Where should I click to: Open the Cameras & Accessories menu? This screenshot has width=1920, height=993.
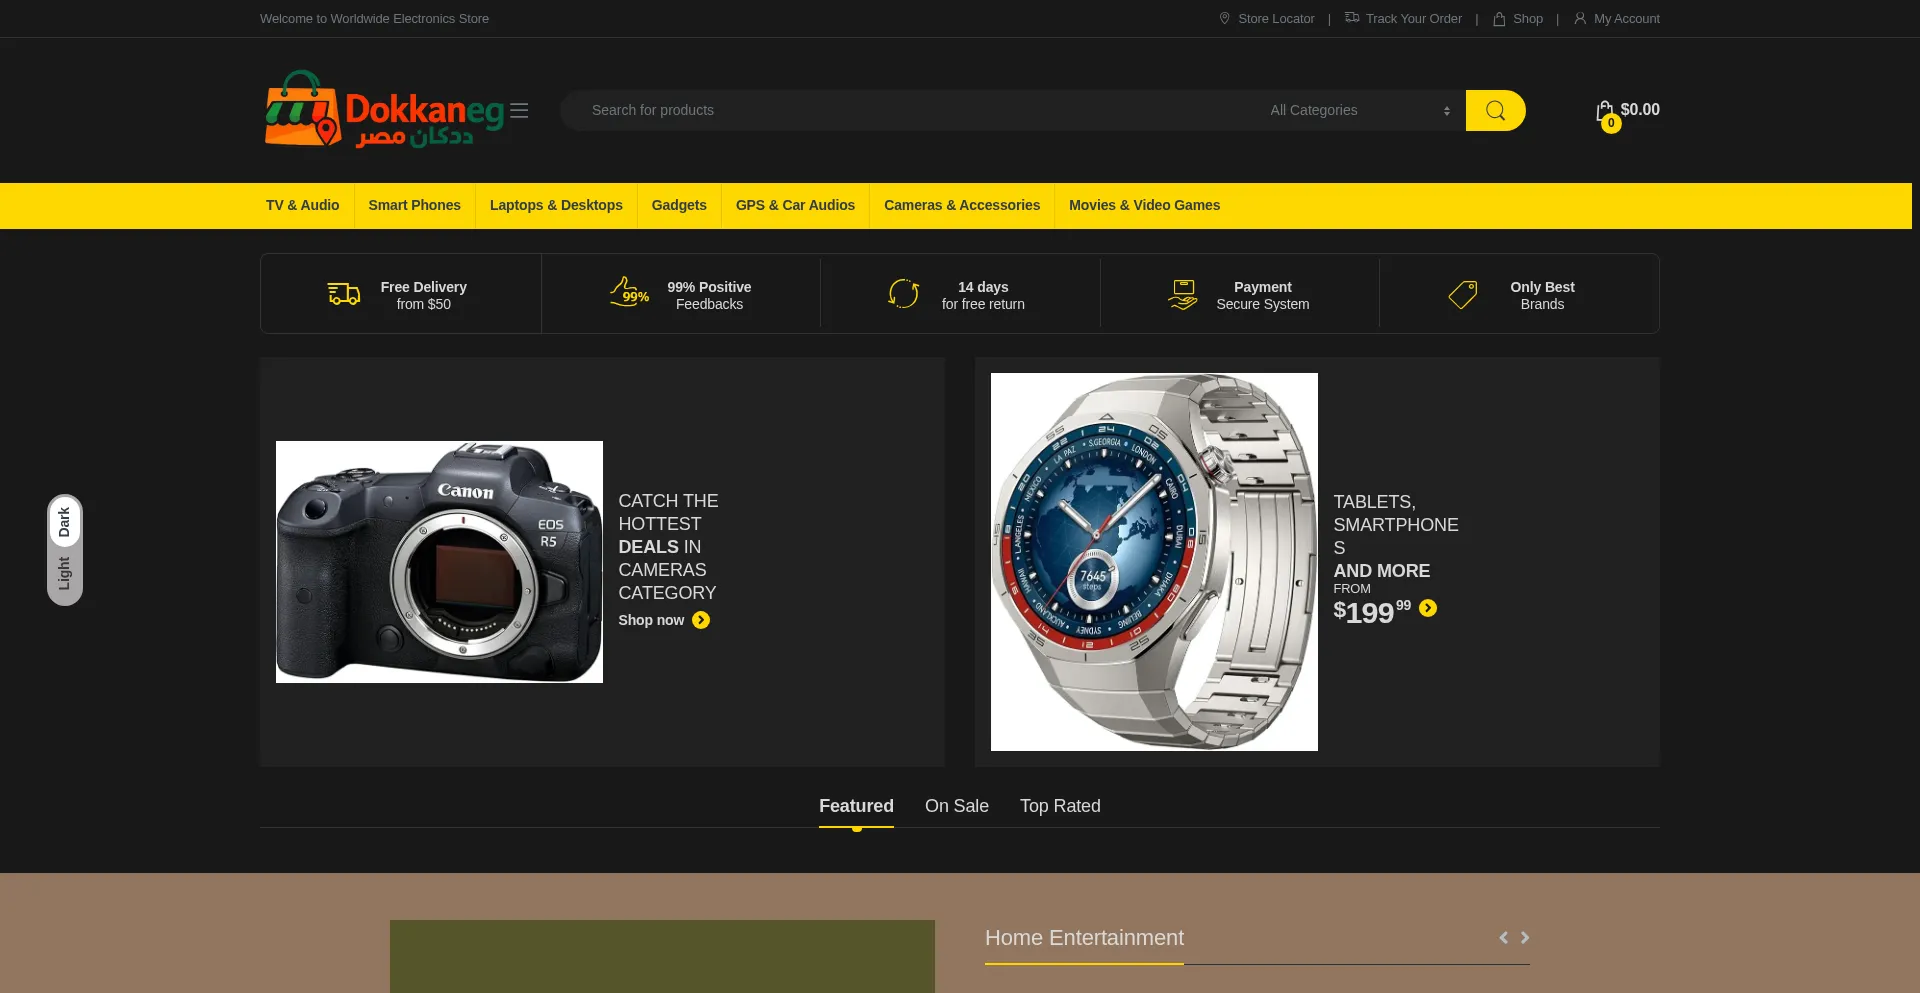962,205
